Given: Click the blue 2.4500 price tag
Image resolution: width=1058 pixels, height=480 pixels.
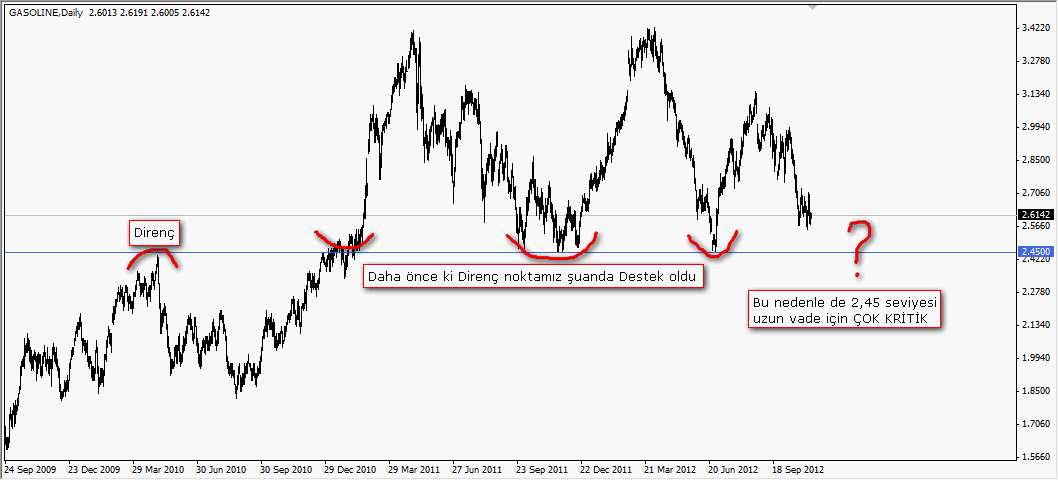Looking at the screenshot, I should click(1035, 252).
